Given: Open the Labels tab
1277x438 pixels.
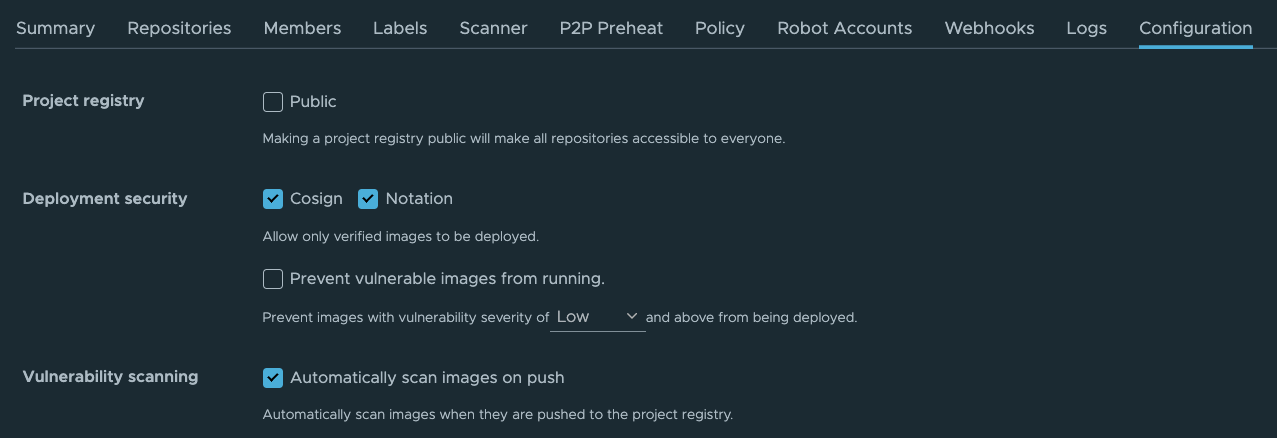Looking at the screenshot, I should coord(400,28).
